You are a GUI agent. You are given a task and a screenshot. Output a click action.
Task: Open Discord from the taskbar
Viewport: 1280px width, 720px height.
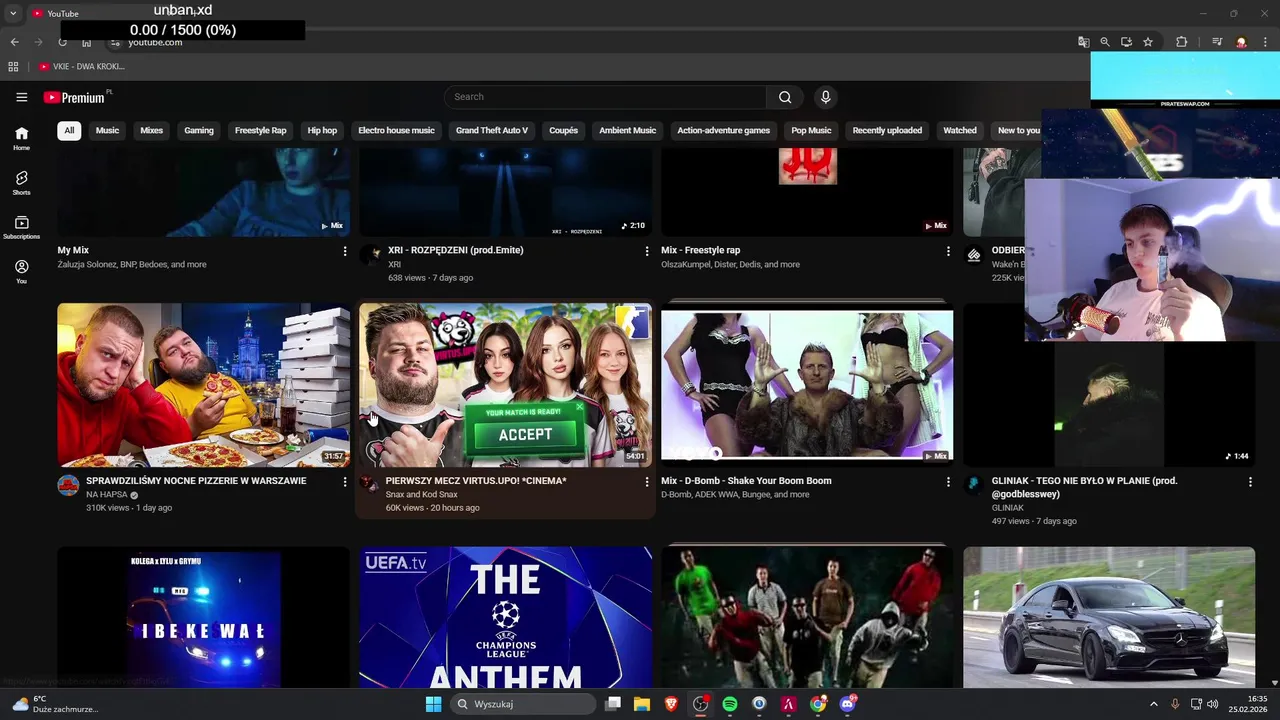click(x=848, y=704)
